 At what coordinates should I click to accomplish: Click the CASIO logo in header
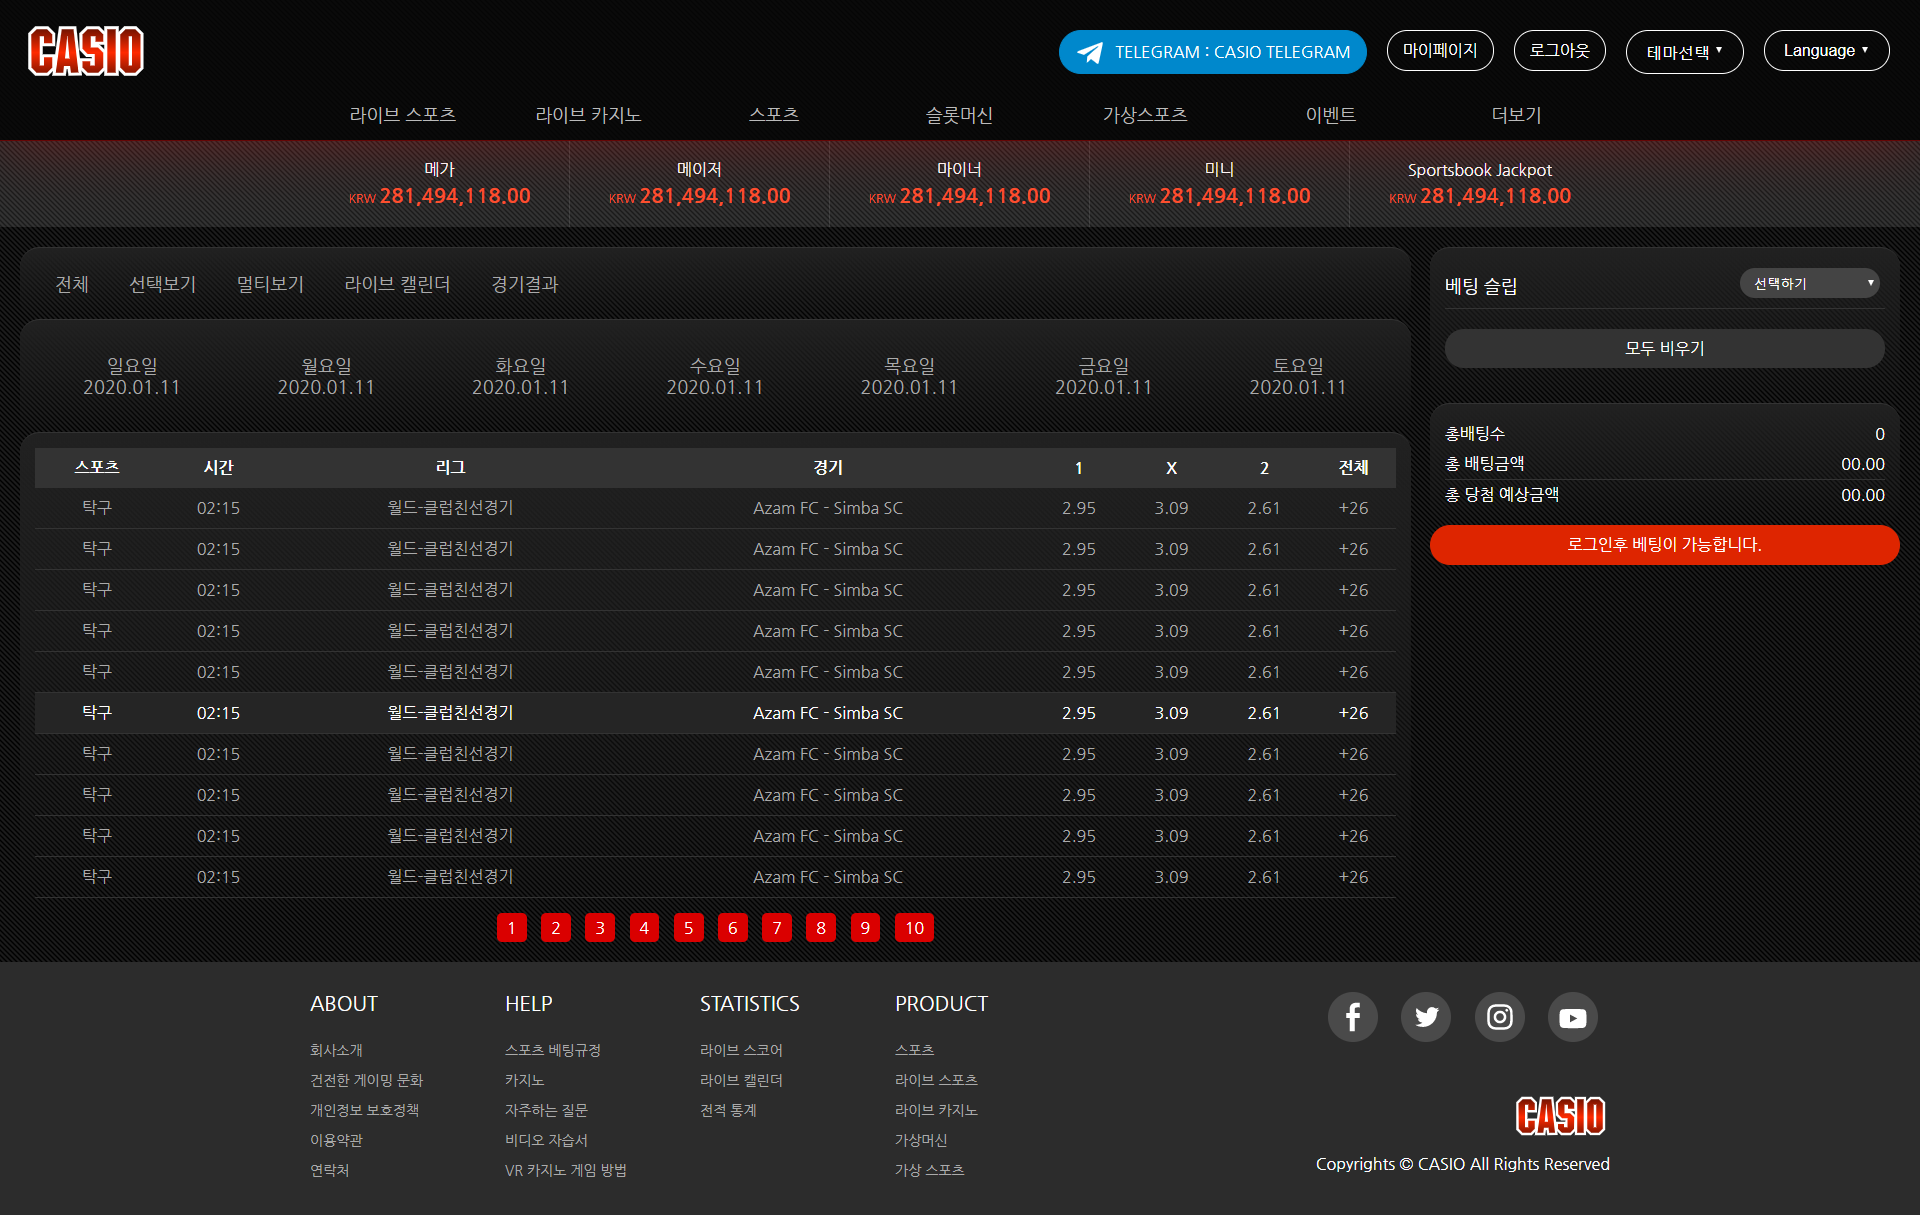tap(86, 51)
